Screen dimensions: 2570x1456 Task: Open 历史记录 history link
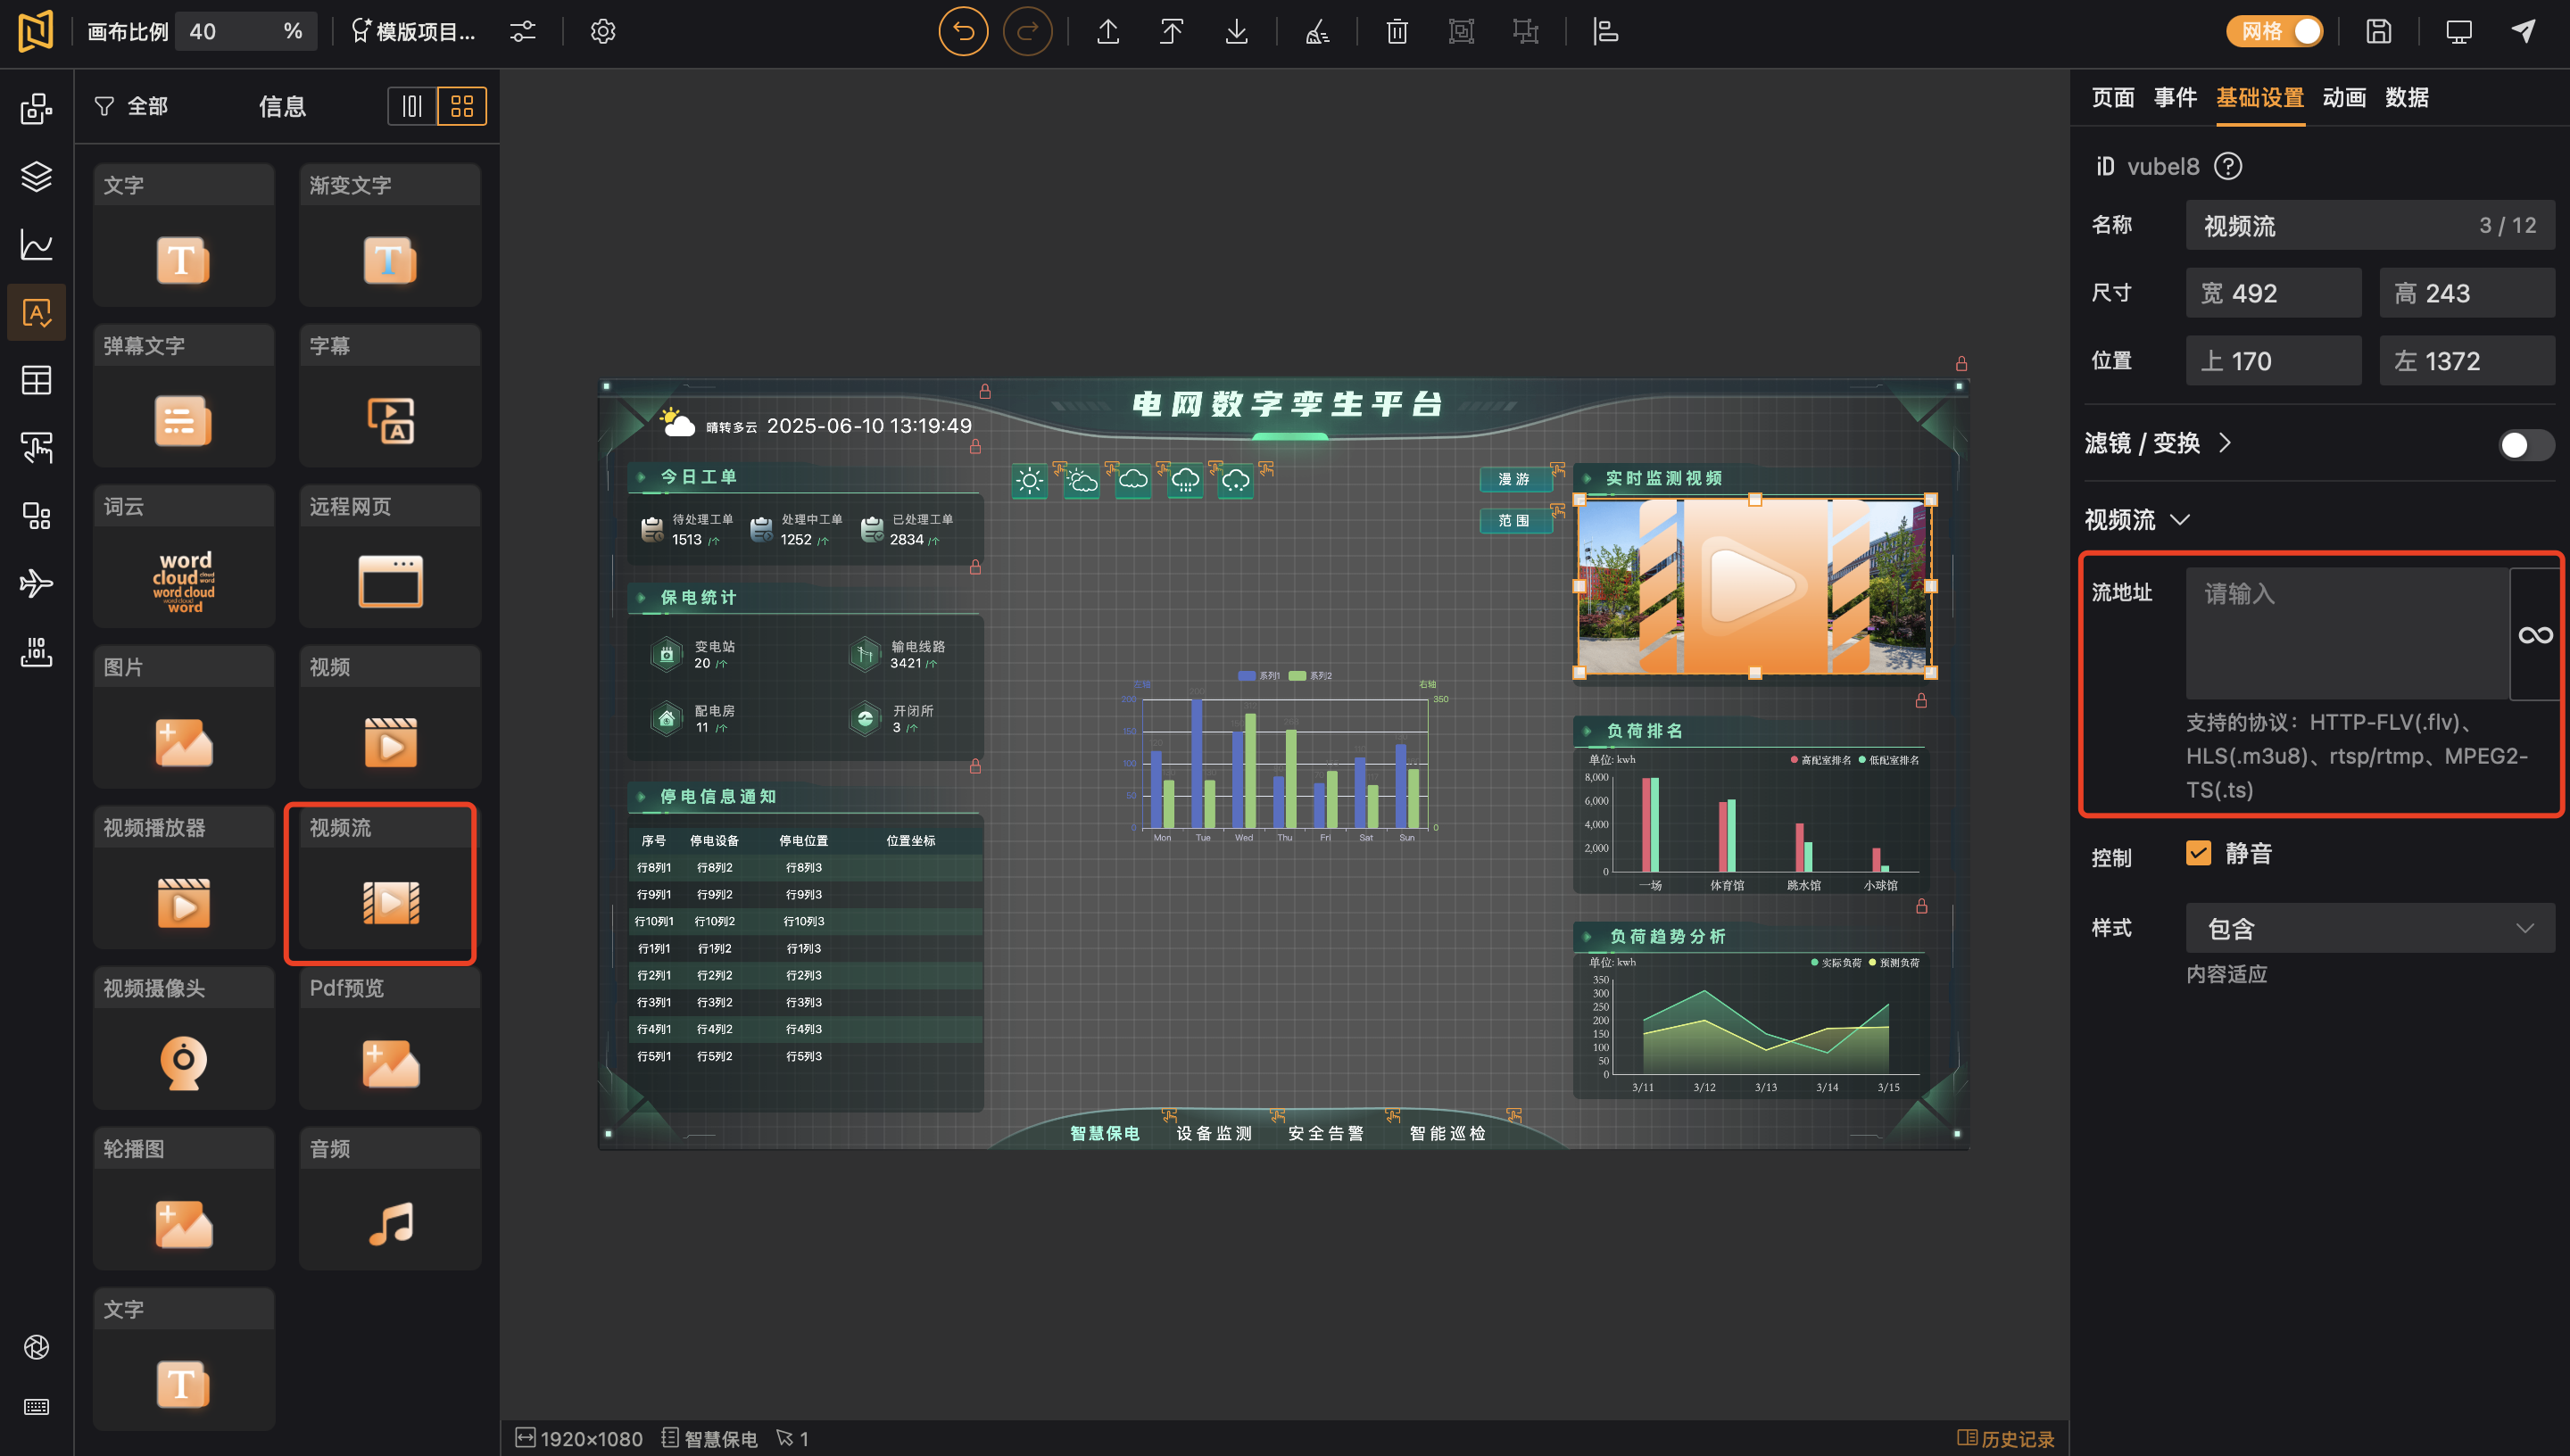click(x=2005, y=1438)
